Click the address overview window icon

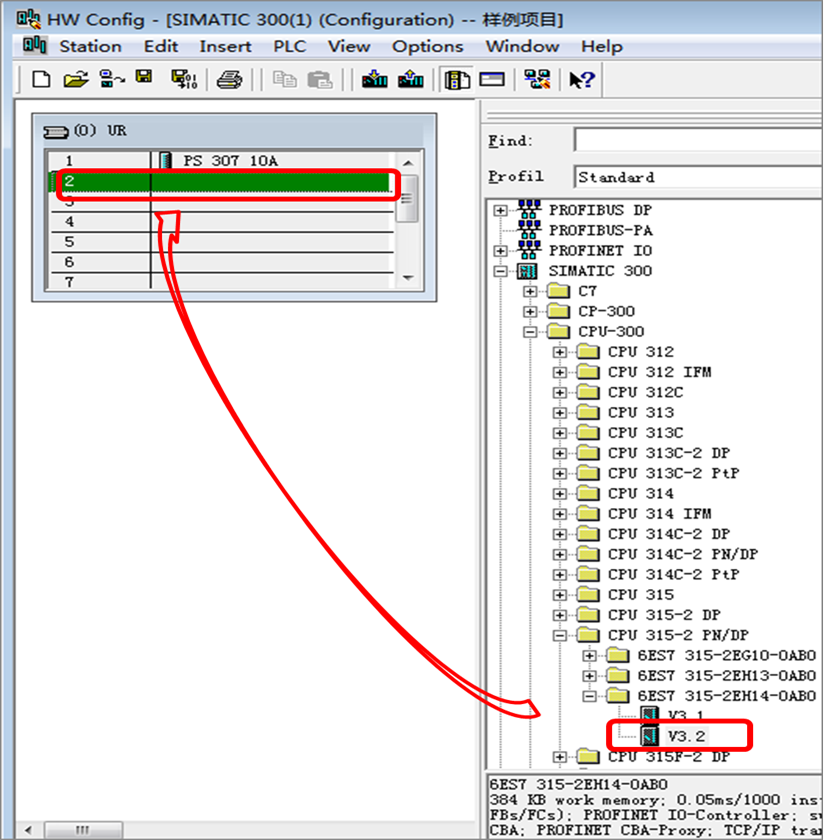[492, 79]
